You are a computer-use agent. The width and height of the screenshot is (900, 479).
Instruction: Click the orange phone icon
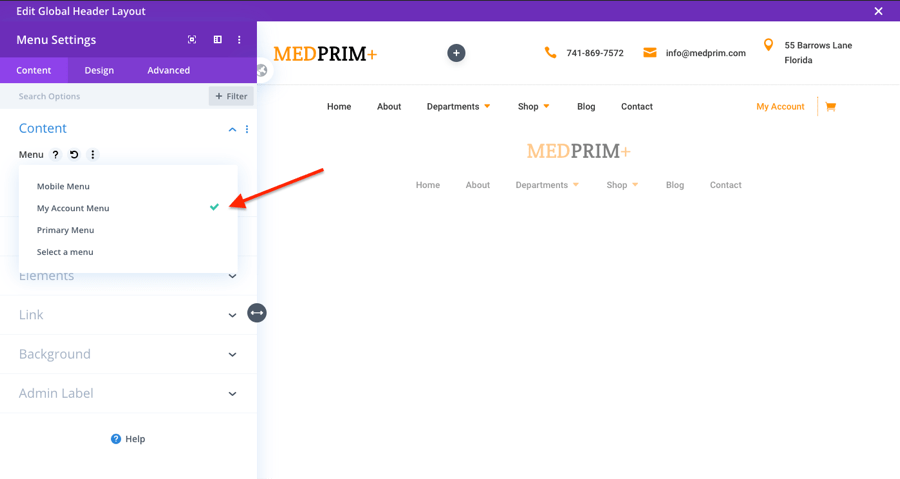point(550,53)
